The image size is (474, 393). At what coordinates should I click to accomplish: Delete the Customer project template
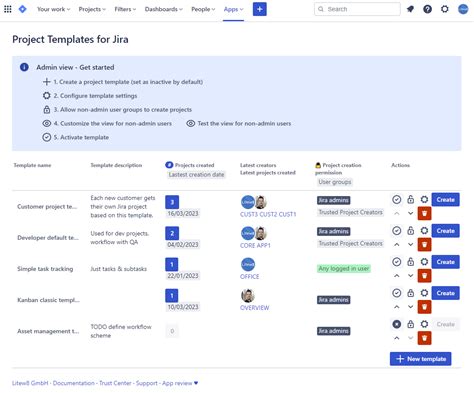(425, 213)
